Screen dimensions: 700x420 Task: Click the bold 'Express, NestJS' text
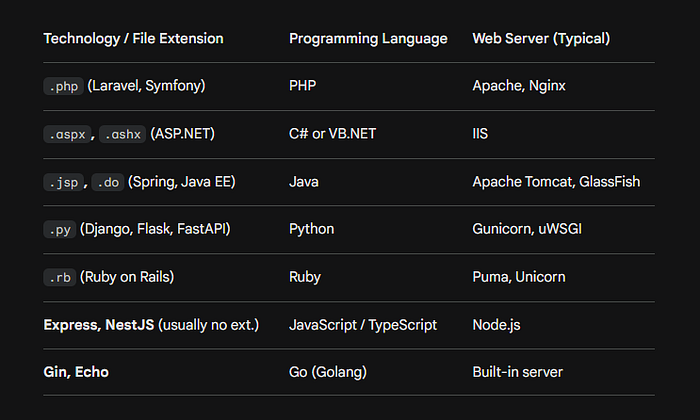click(99, 325)
